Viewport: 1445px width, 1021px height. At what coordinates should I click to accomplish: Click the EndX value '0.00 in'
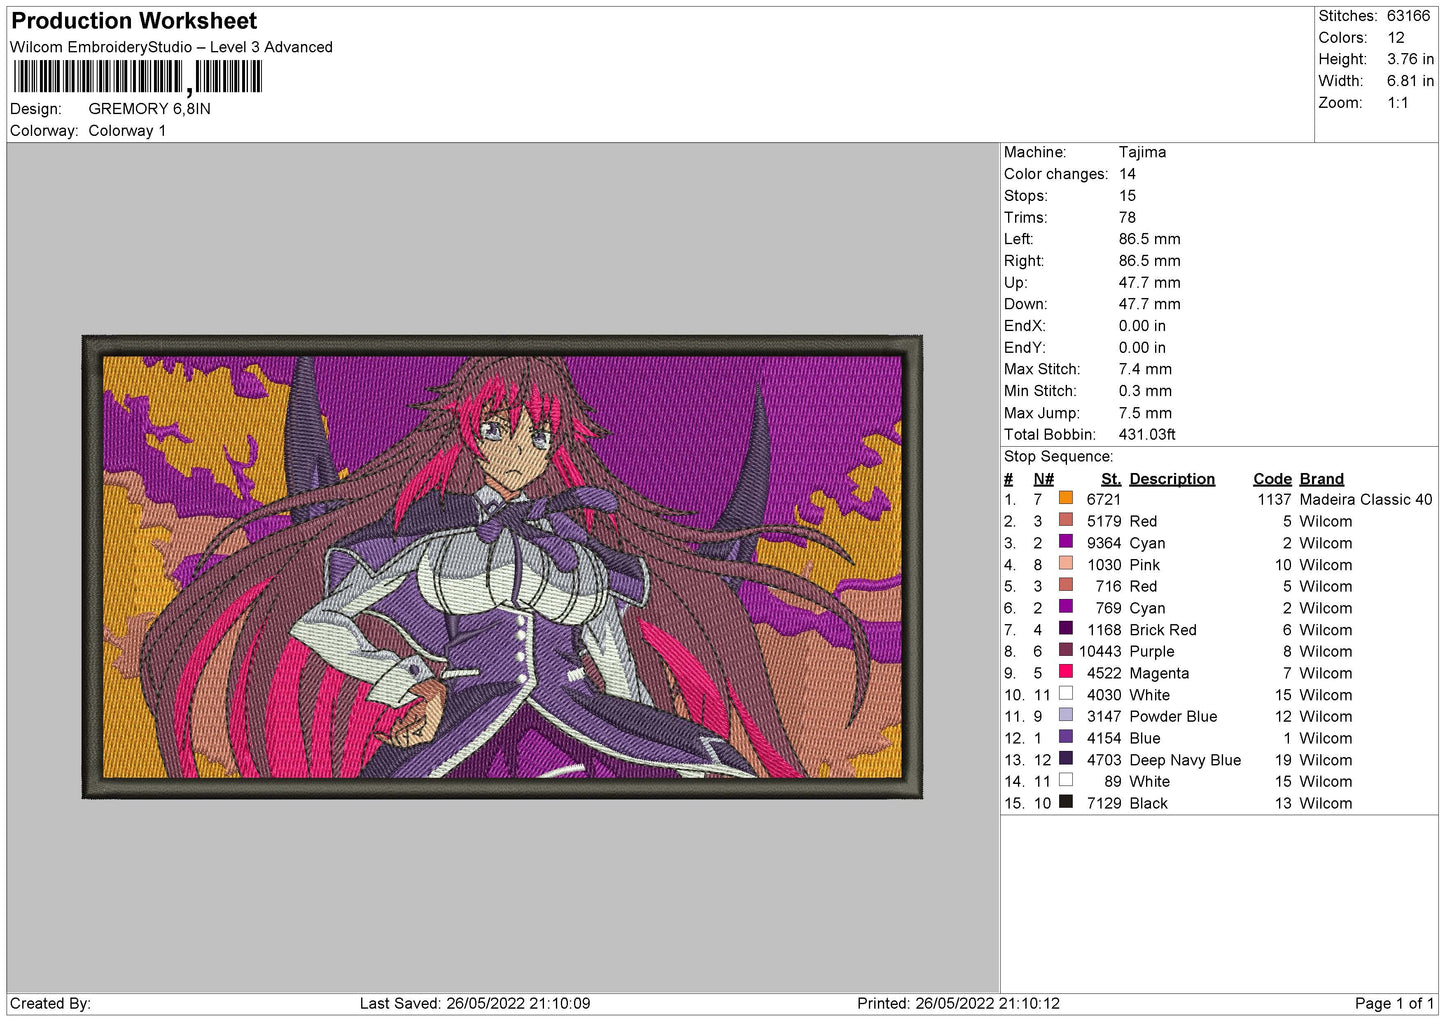(1142, 326)
